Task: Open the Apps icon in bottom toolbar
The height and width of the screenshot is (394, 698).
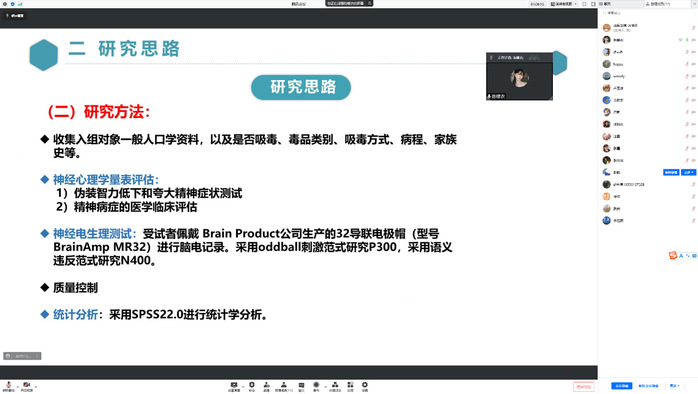Action: pos(350,386)
